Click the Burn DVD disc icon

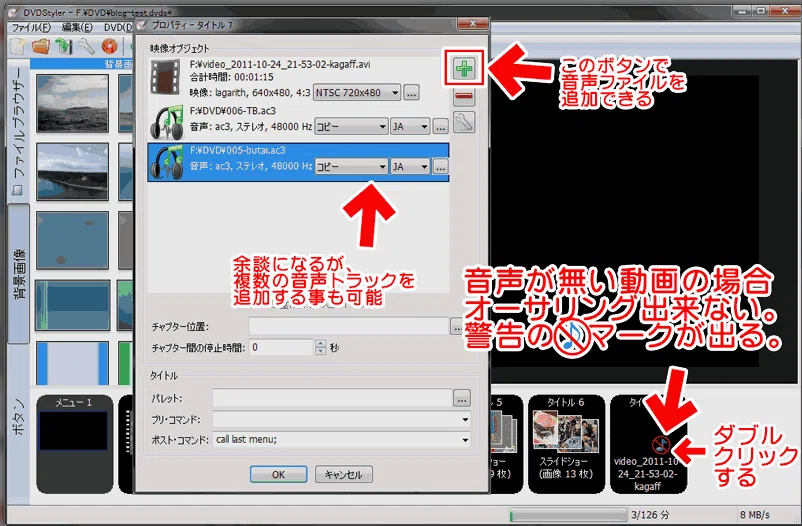pyautogui.click(x=109, y=47)
